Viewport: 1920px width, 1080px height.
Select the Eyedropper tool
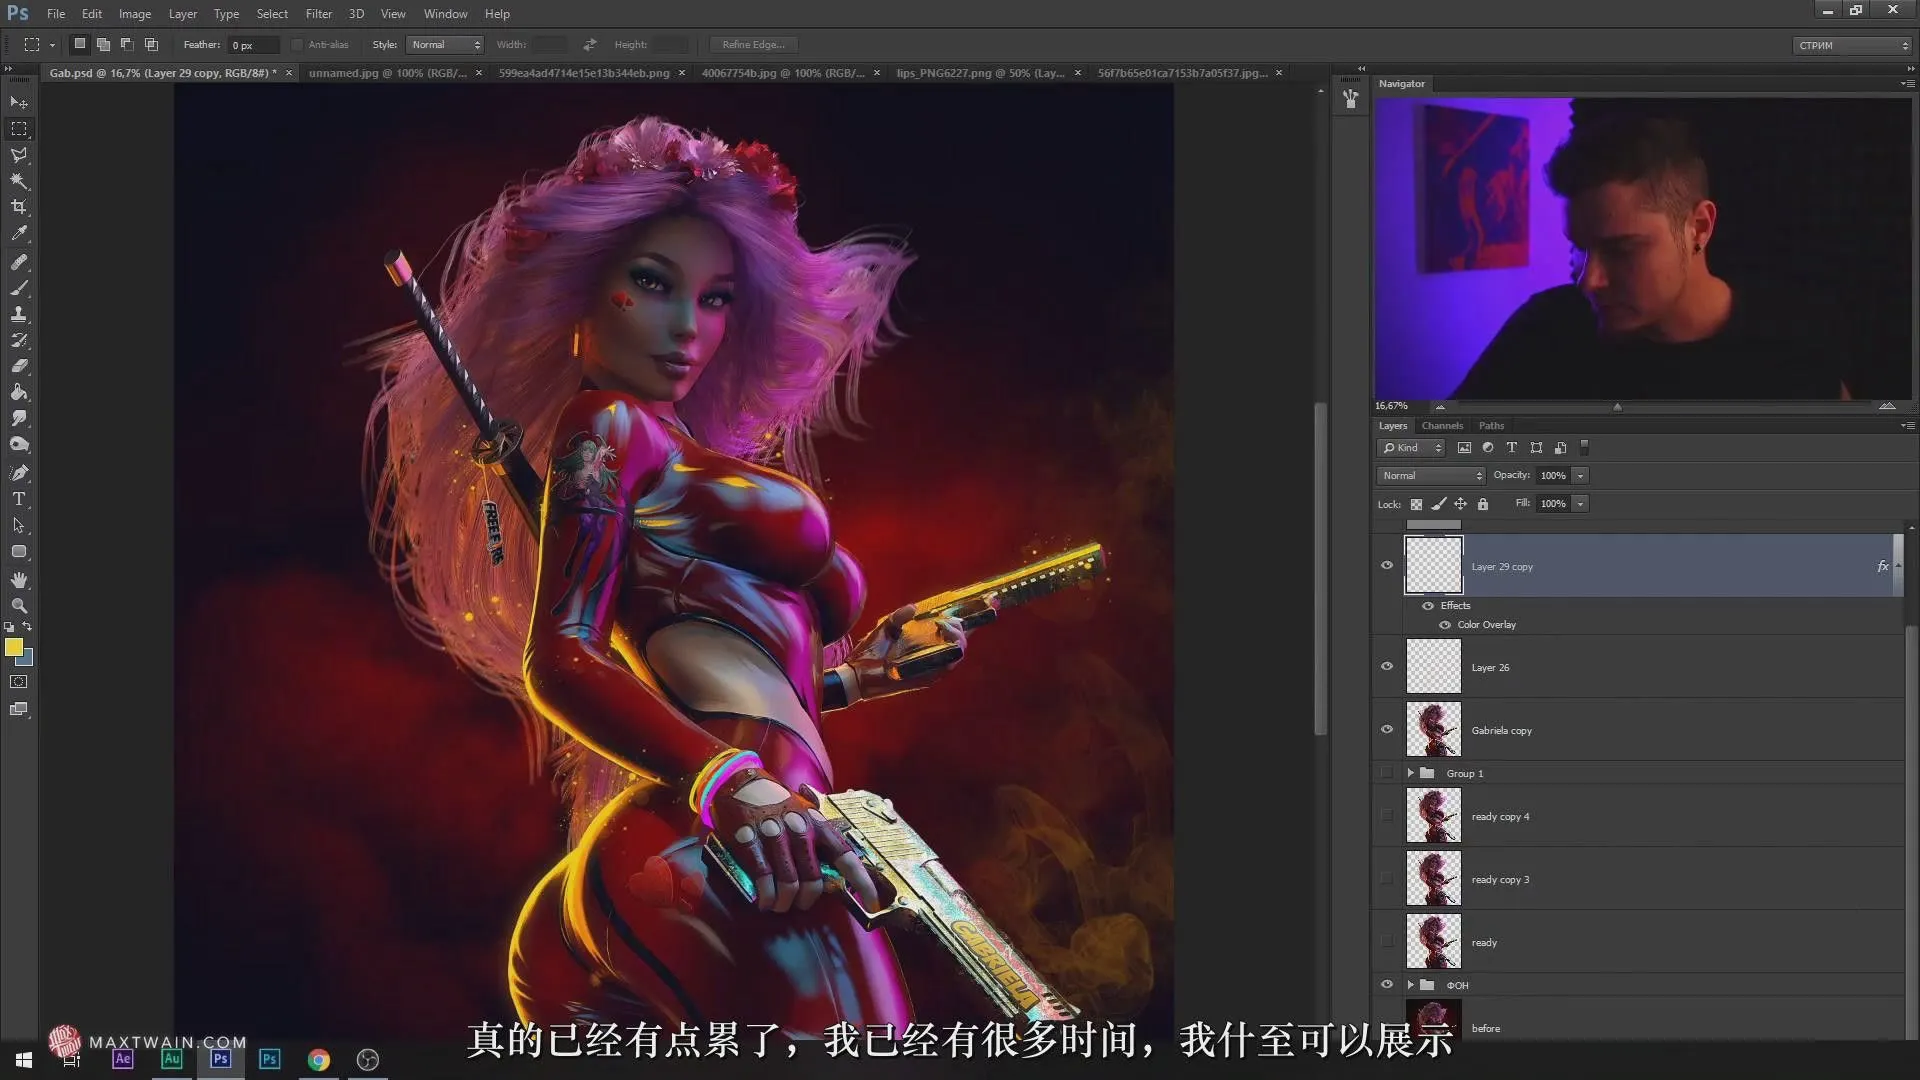point(19,233)
